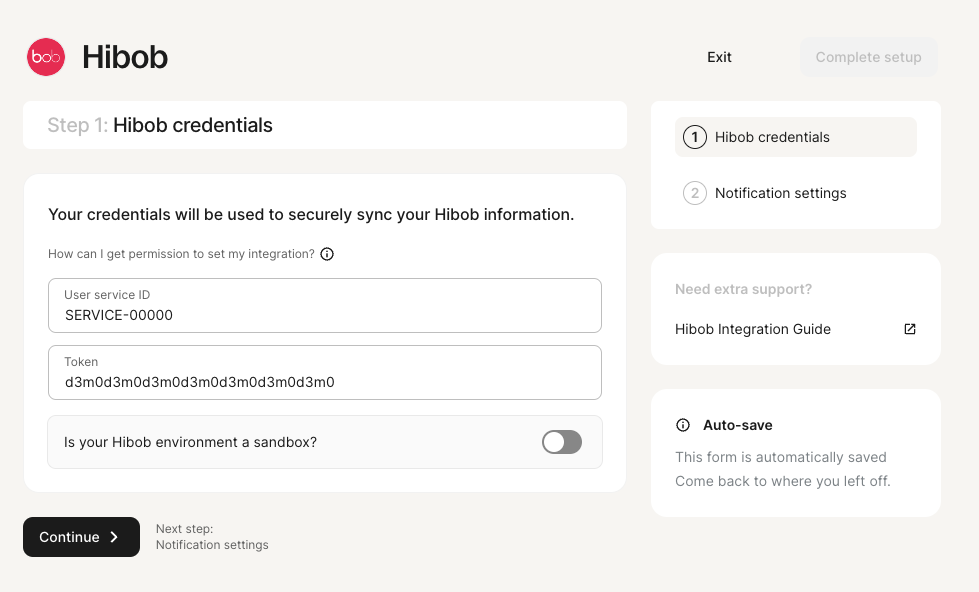
Task: Click the step 2 circled number icon
Action: [695, 193]
